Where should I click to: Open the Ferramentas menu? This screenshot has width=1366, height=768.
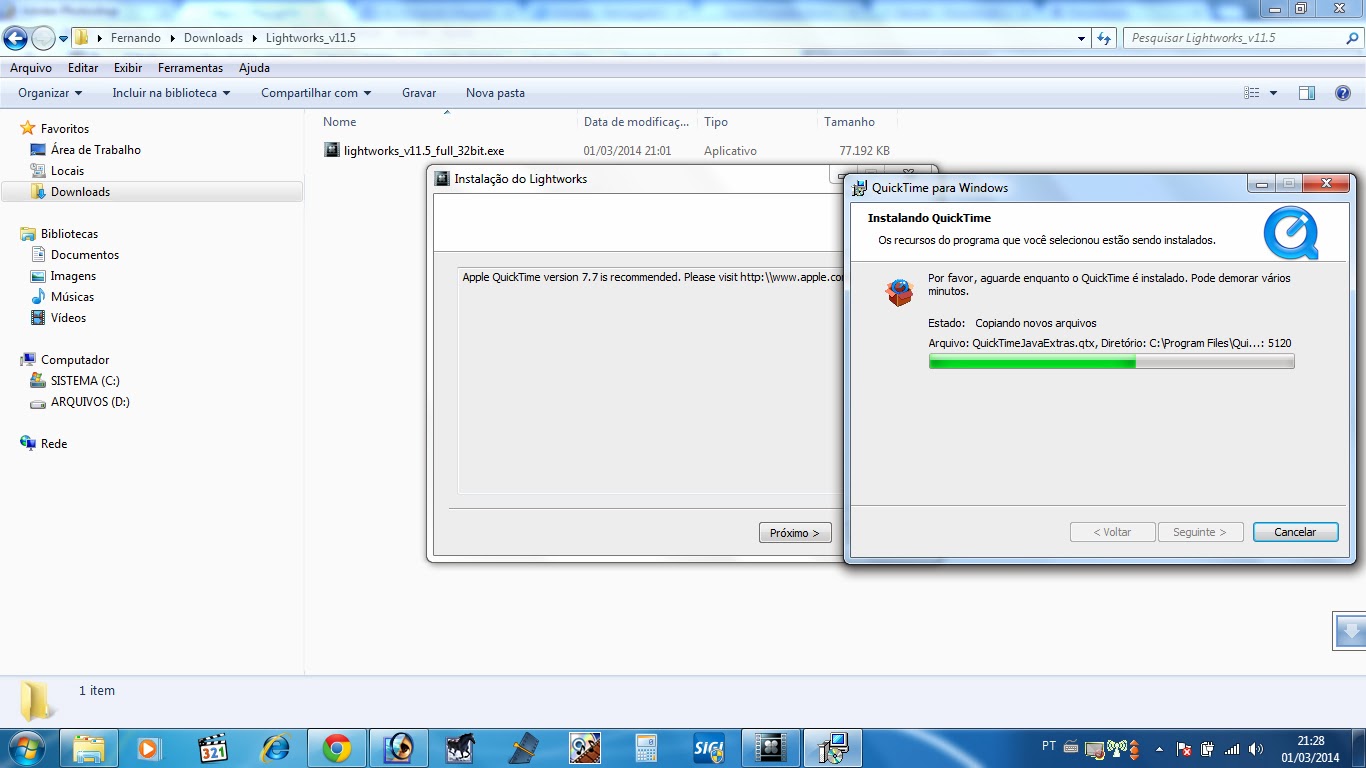[190, 68]
